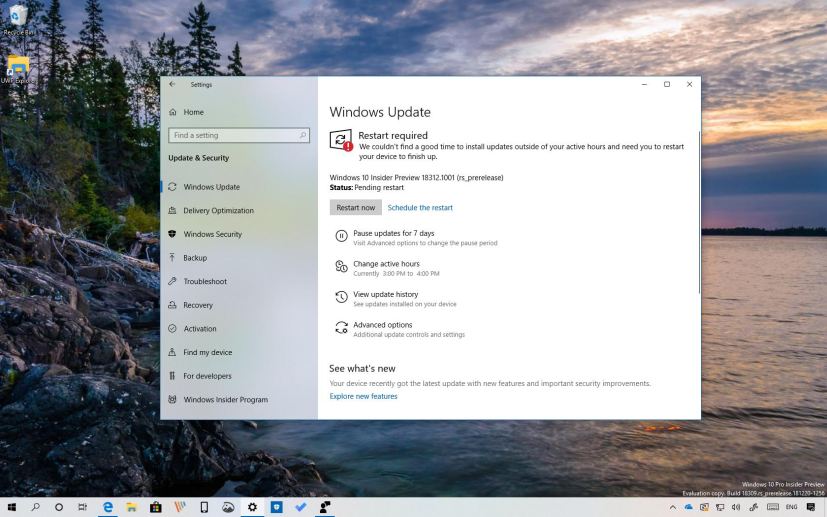Open Home in the Settings sidebar
827x517 pixels.
(x=193, y=112)
